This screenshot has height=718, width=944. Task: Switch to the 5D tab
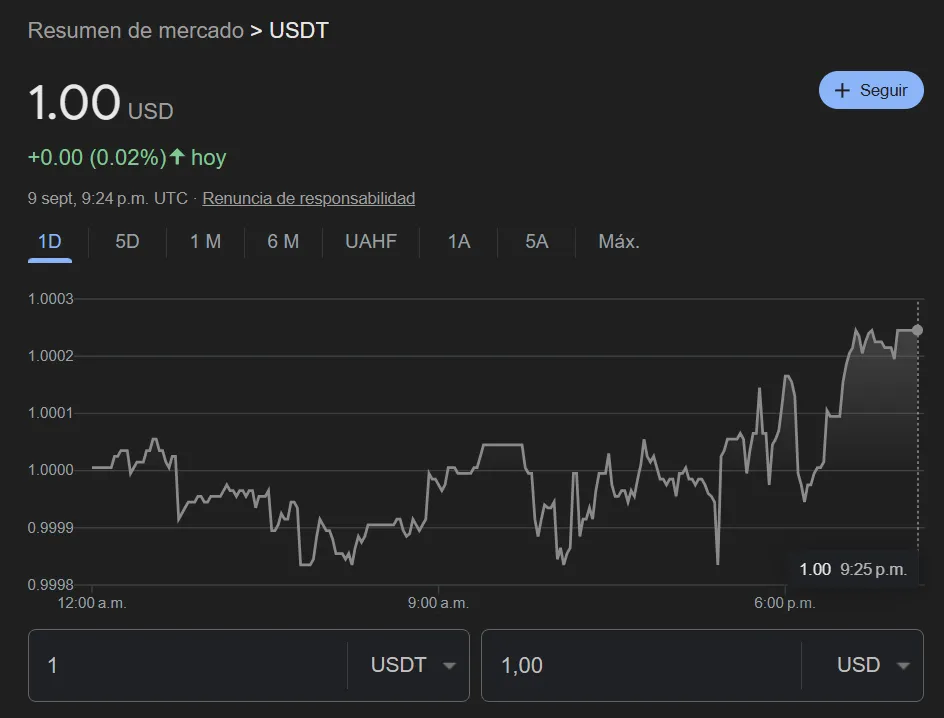pyautogui.click(x=127, y=241)
